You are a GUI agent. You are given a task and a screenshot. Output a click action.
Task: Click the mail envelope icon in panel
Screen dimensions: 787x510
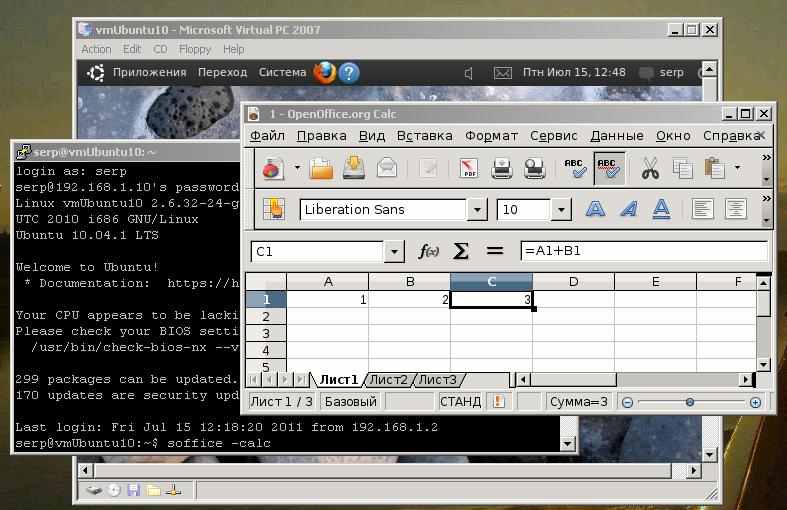pos(502,73)
